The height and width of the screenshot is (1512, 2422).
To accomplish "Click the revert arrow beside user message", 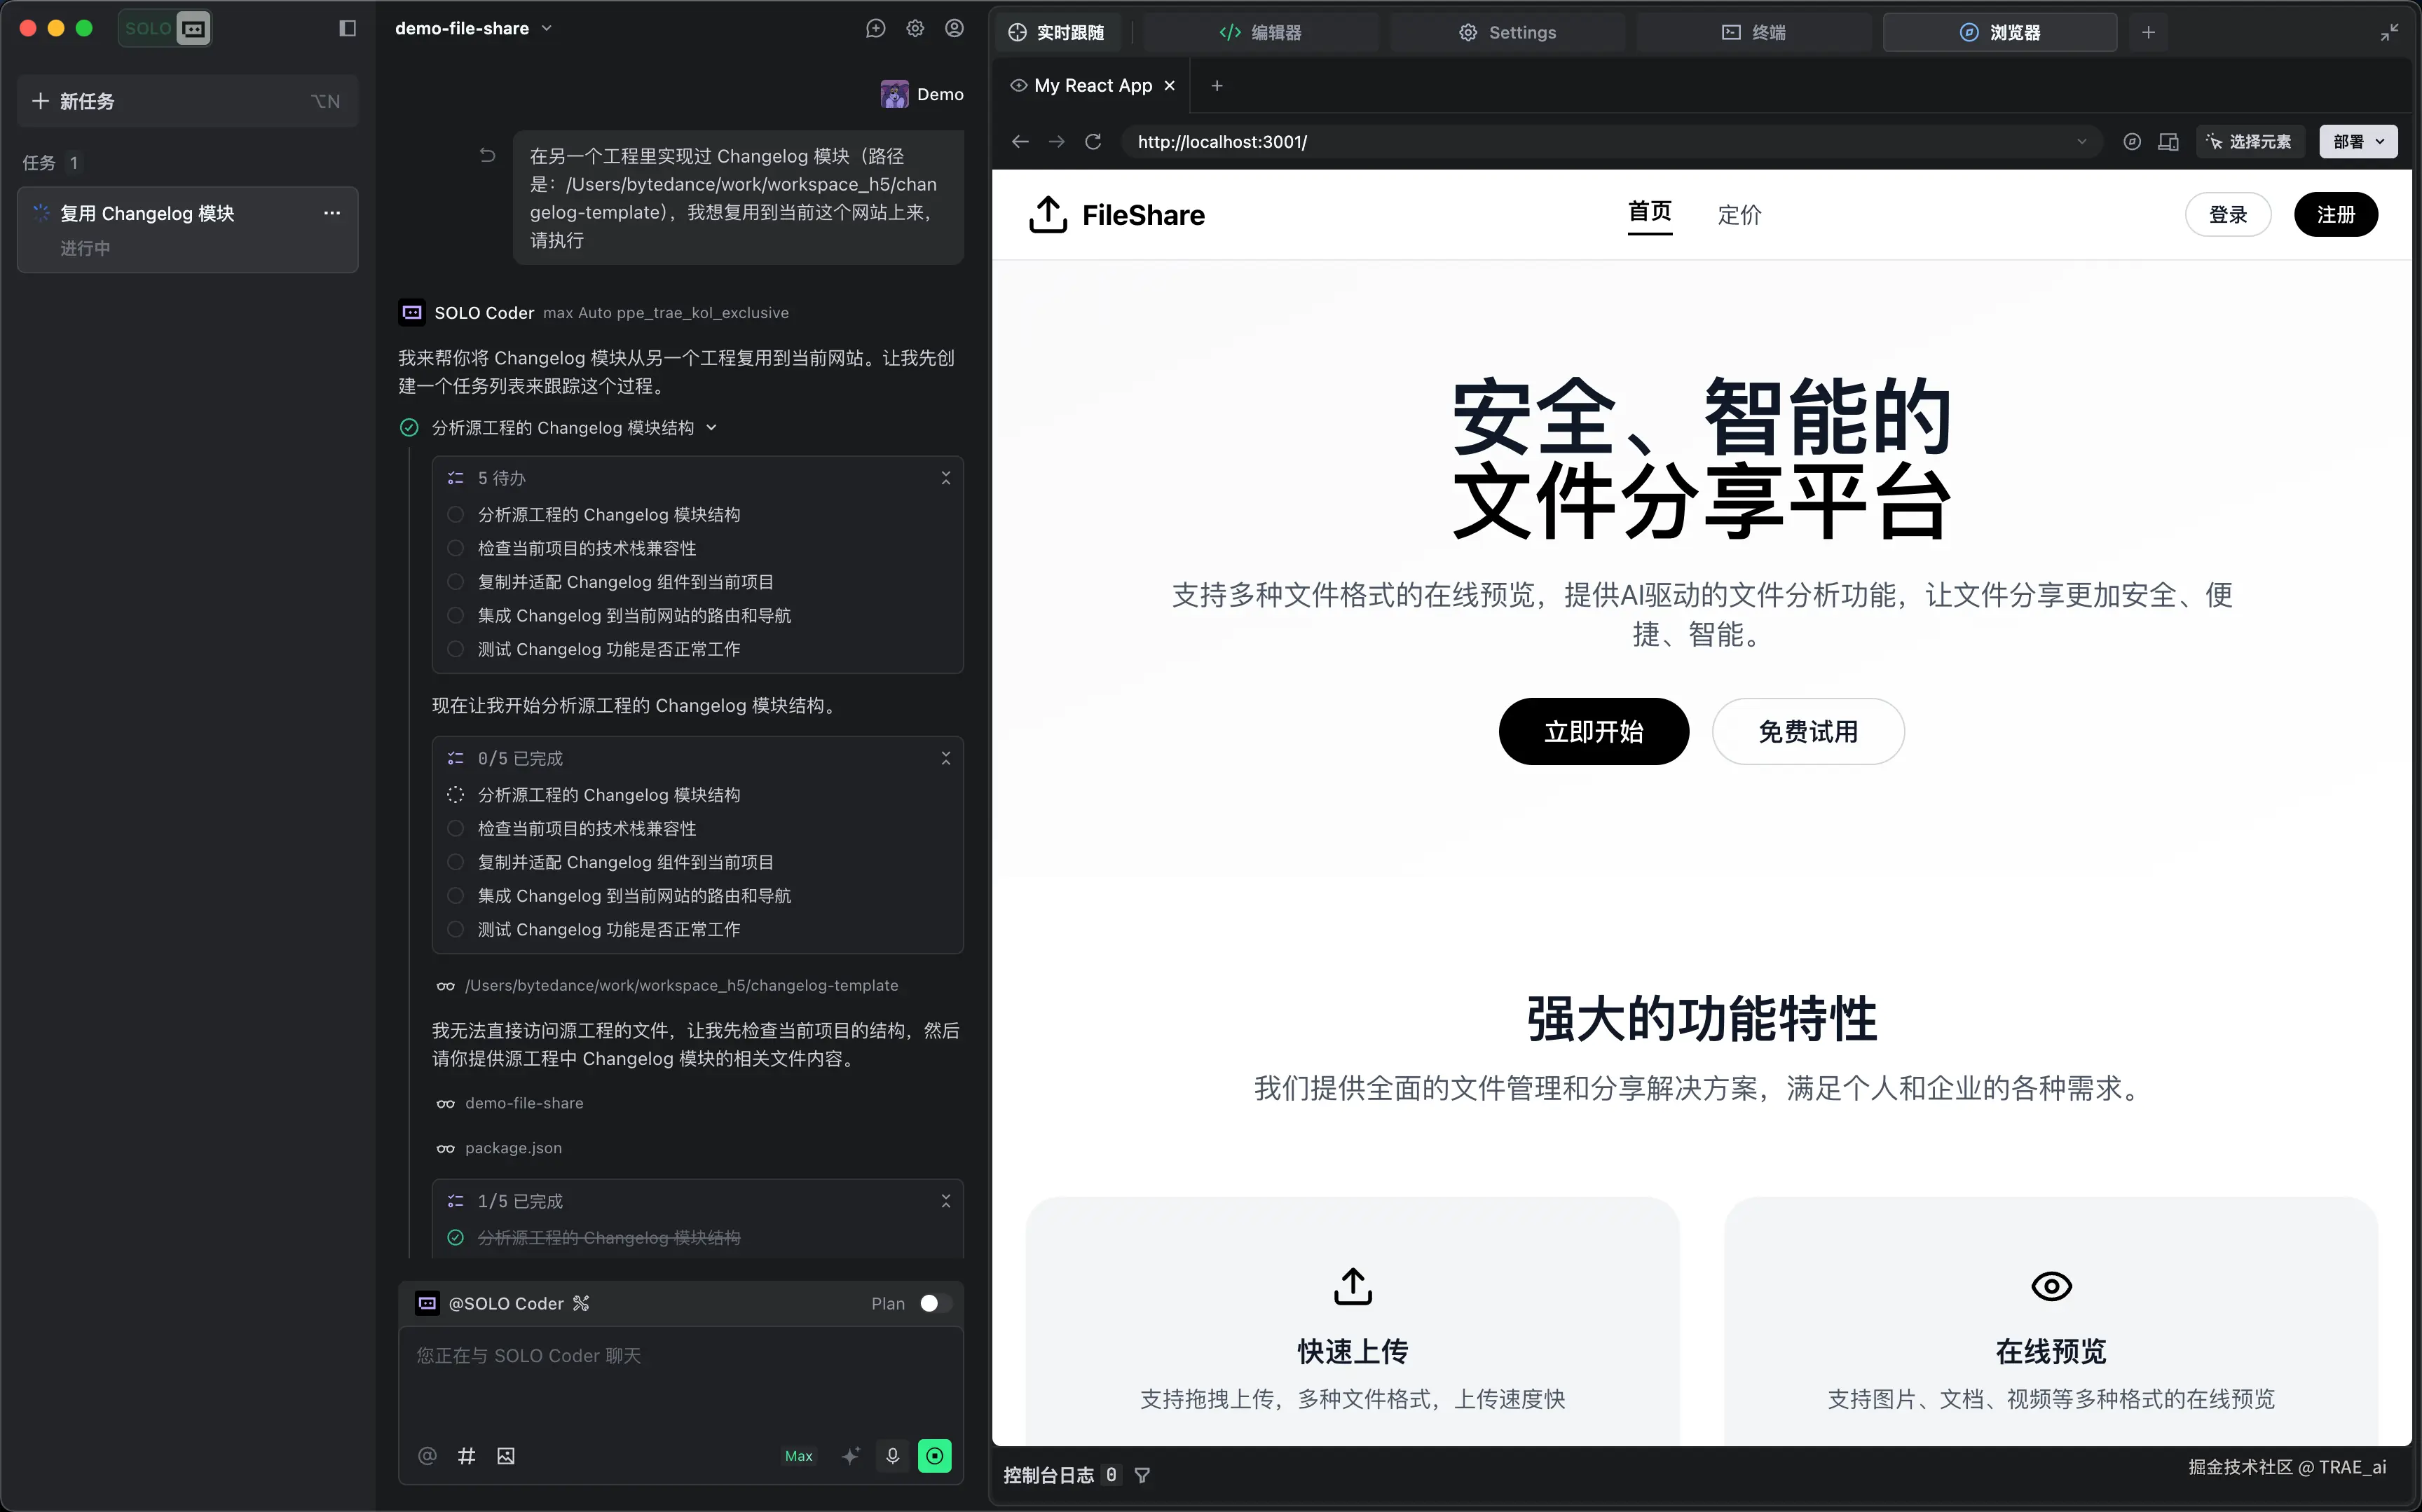I will [x=487, y=155].
